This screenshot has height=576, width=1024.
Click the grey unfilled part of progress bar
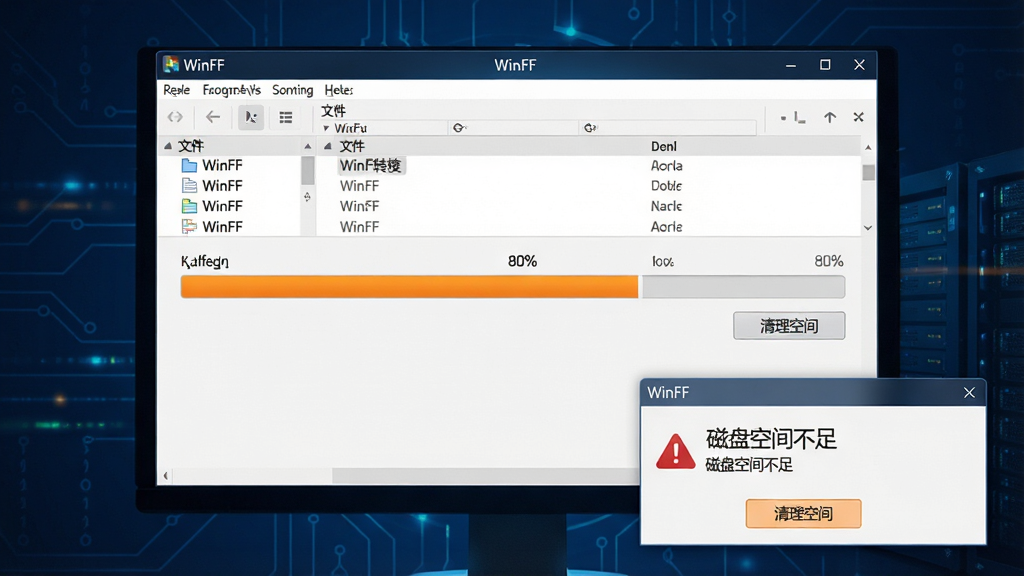pyautogui.click(x=743, y=287)
